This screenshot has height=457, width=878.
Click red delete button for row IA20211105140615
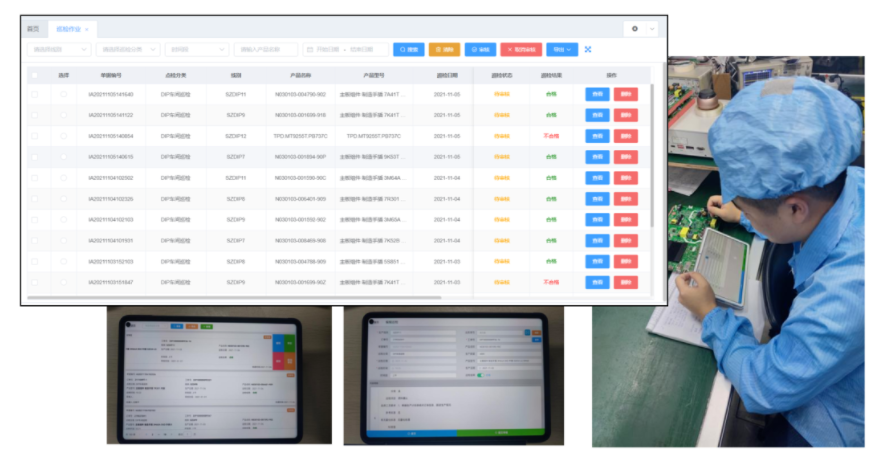pos(626,157)
